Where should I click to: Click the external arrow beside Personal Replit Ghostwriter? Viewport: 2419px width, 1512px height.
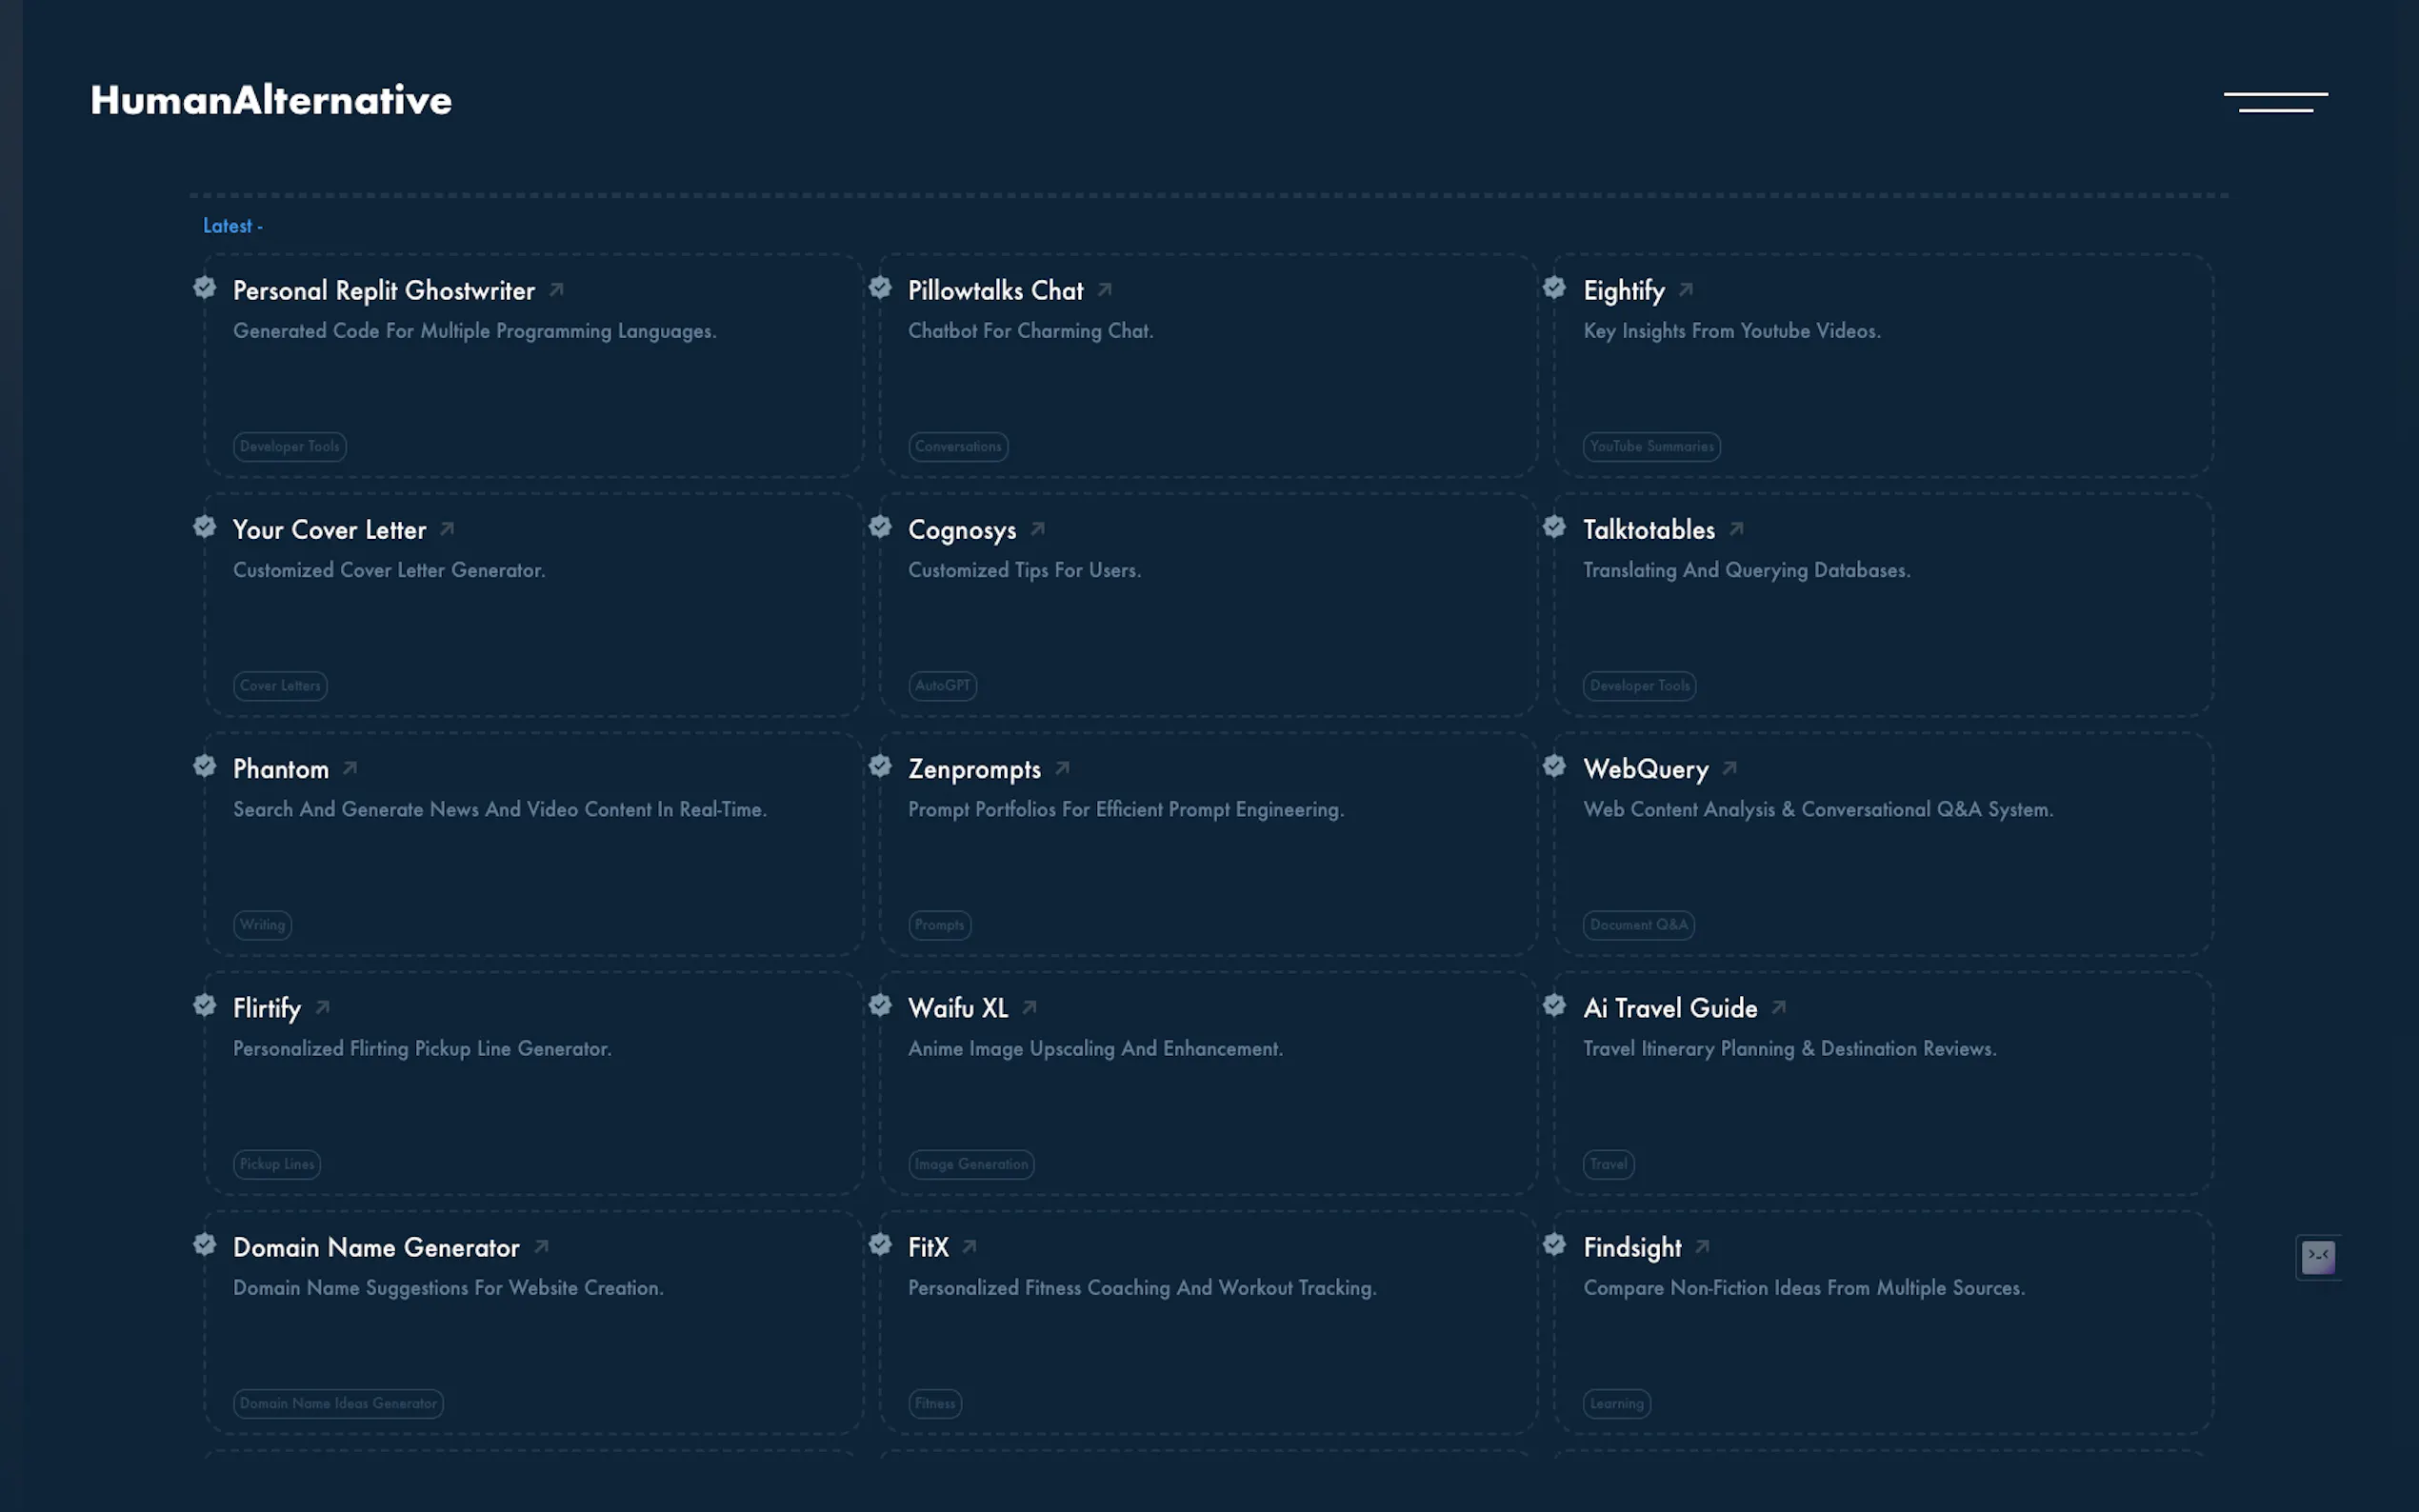click(557, 290)
